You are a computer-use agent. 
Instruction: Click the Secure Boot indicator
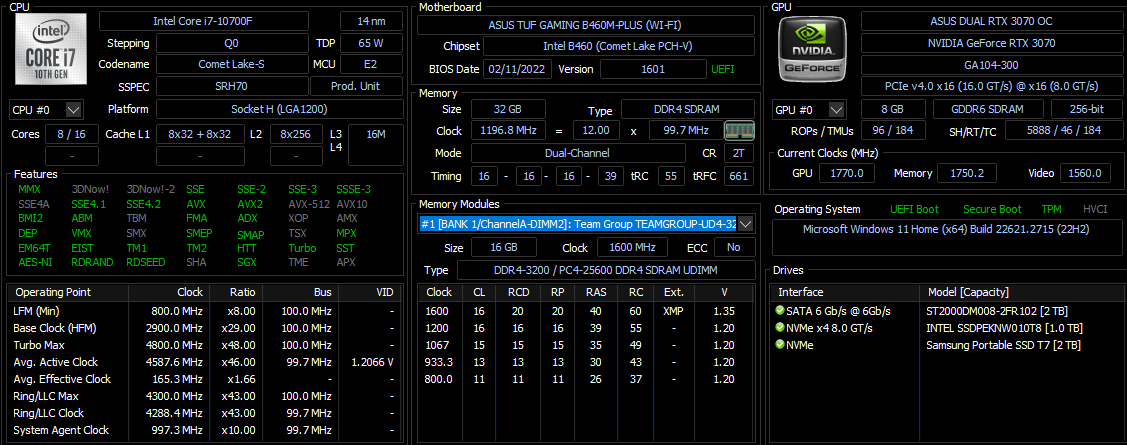pos(992,209)
